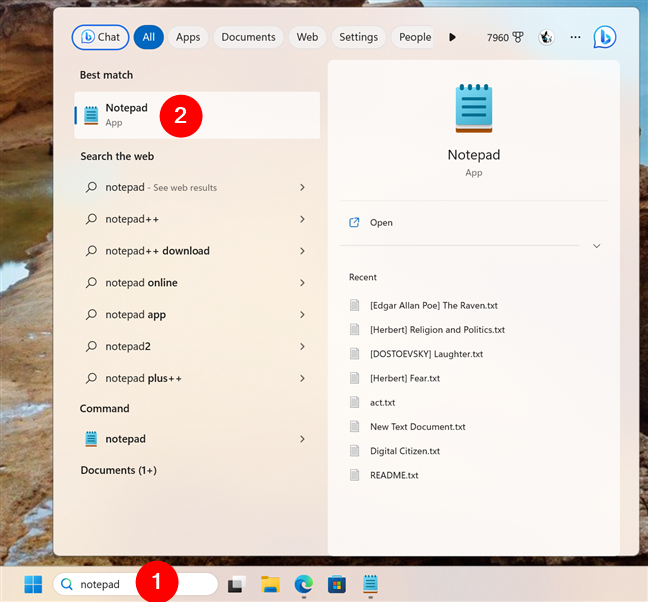Click the user profile avatar icon

click(x=546, y=38)
